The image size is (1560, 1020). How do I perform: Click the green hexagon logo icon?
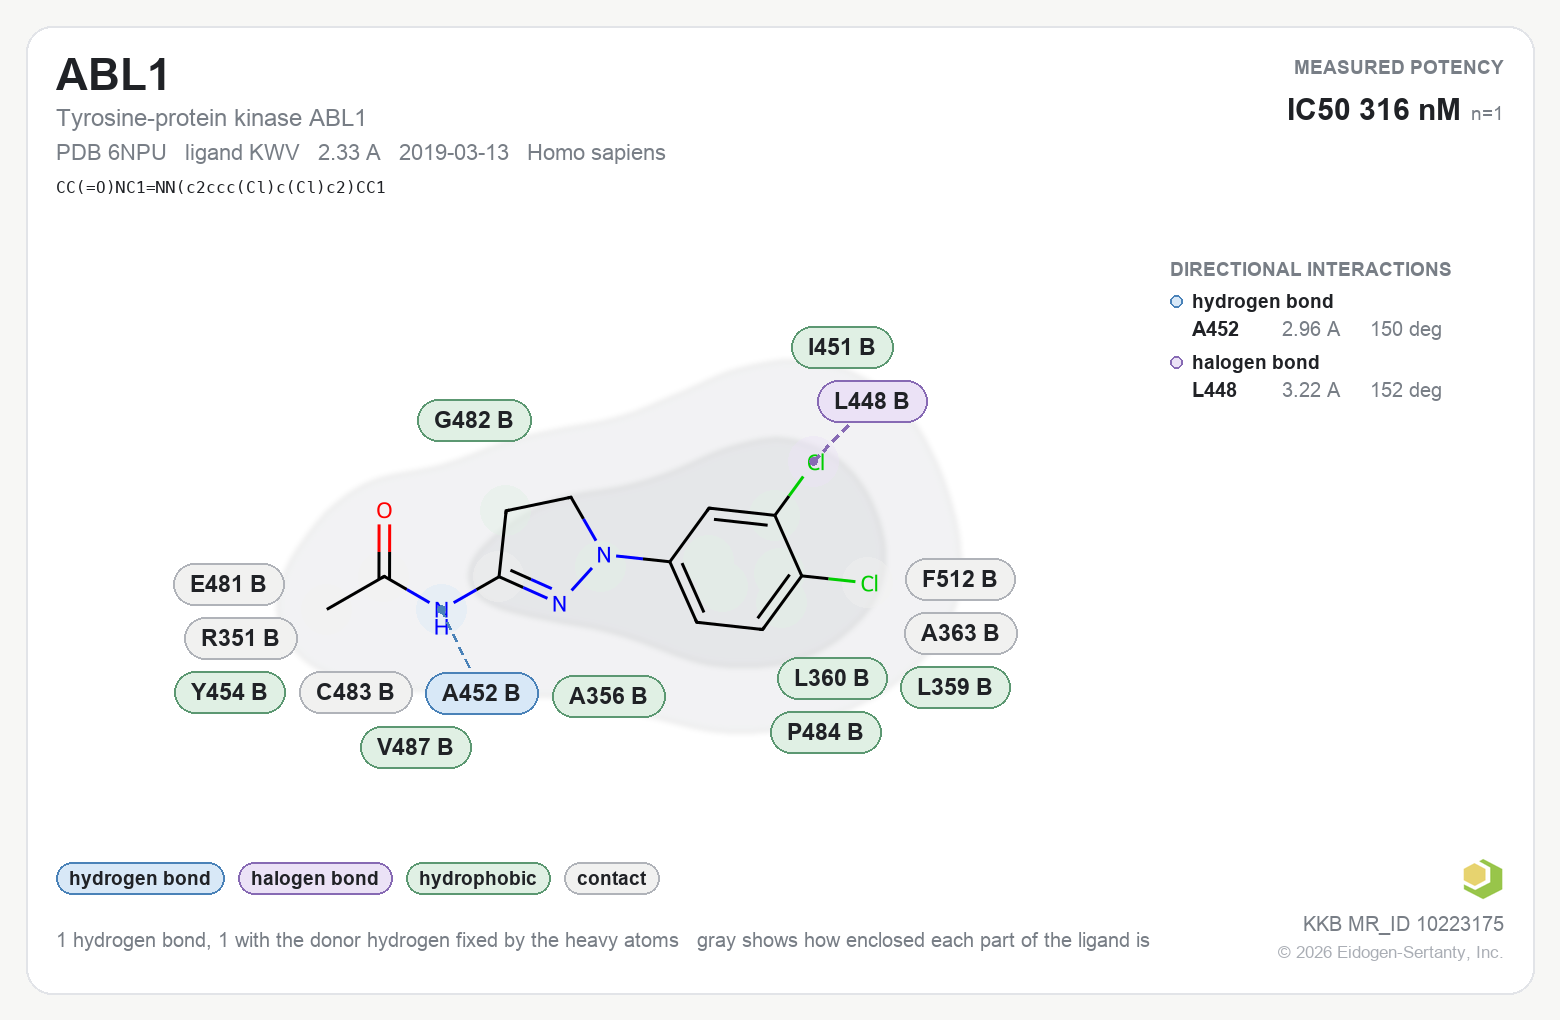(x=1482, y=879)
